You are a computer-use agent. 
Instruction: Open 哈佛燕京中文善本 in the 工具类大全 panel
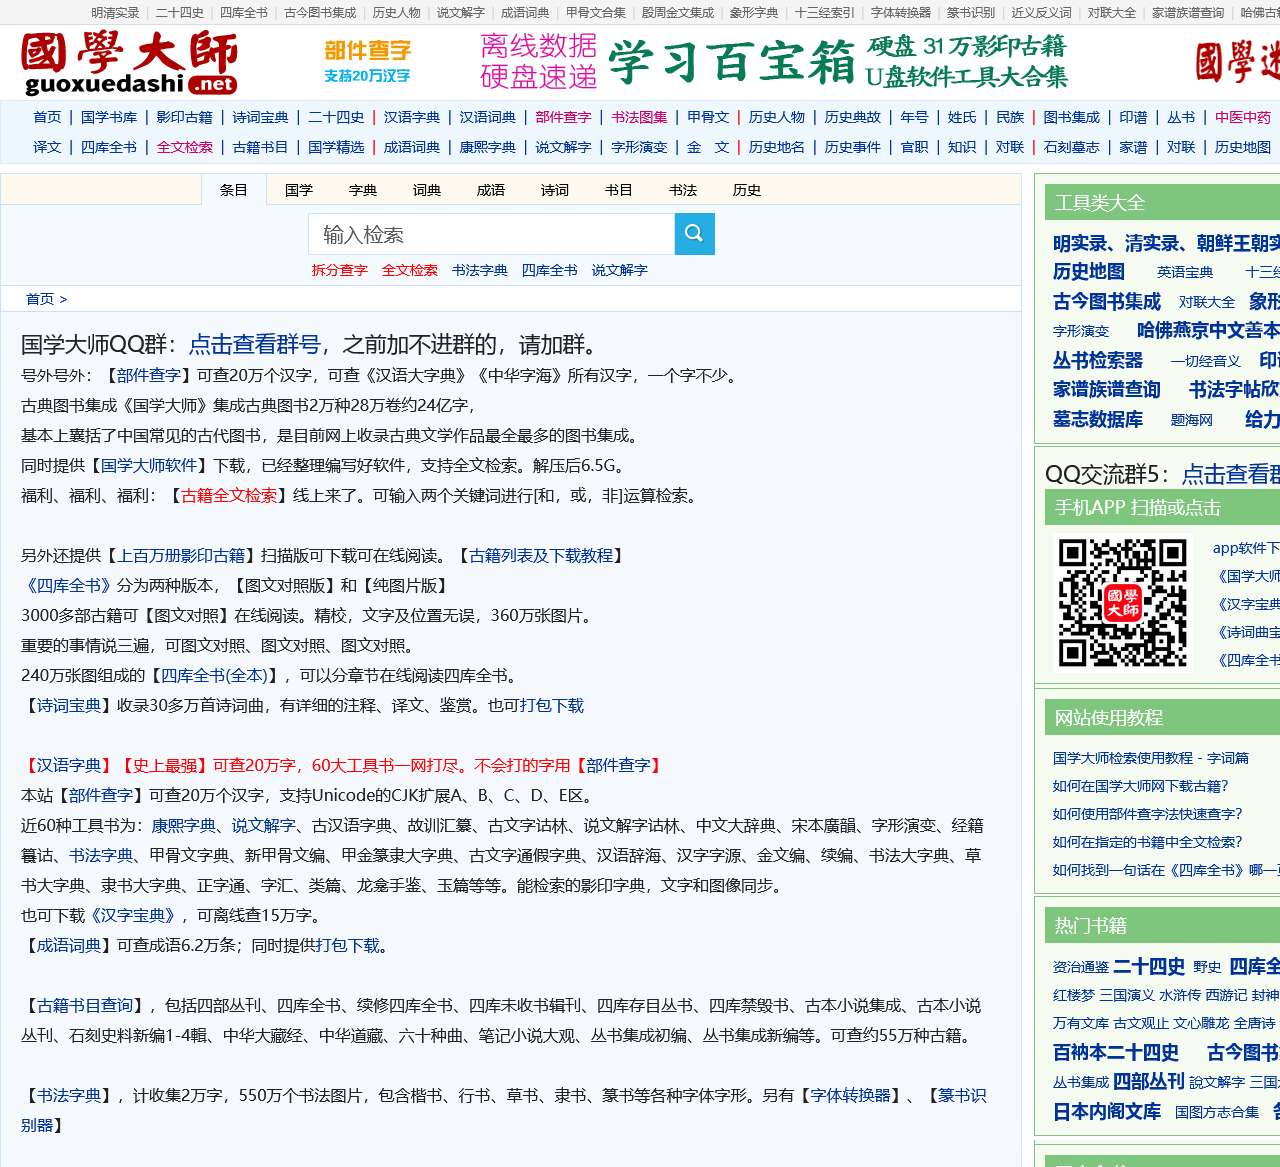point(1208,330)
